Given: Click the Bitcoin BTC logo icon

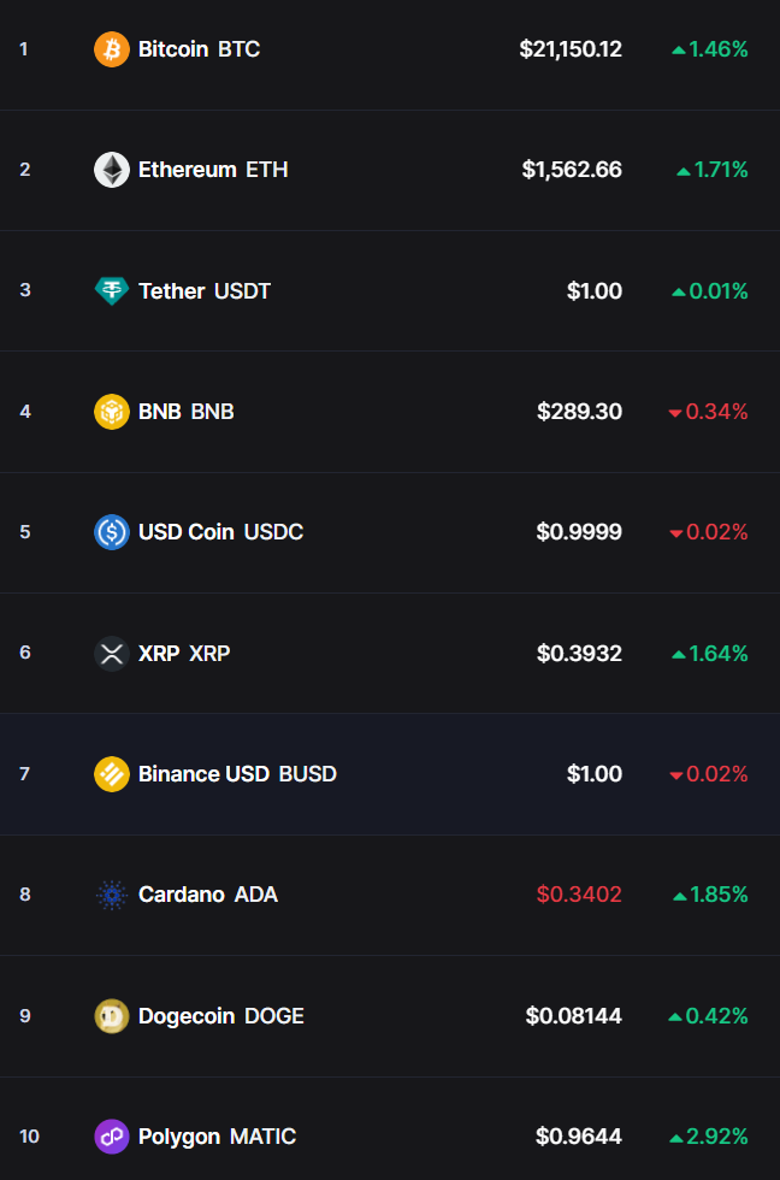Looking at the screenshot, I should coord(113,47).
